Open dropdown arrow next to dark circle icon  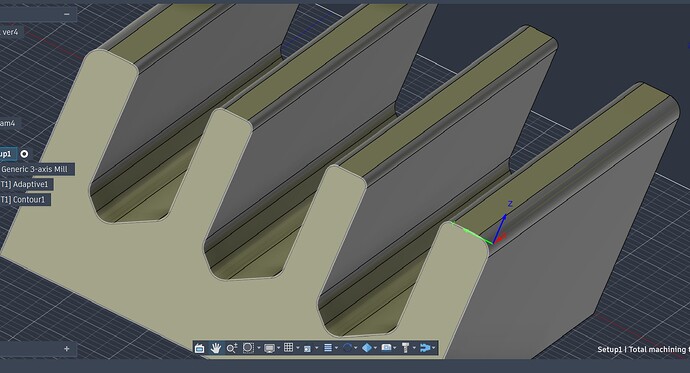tap(356, 348)
